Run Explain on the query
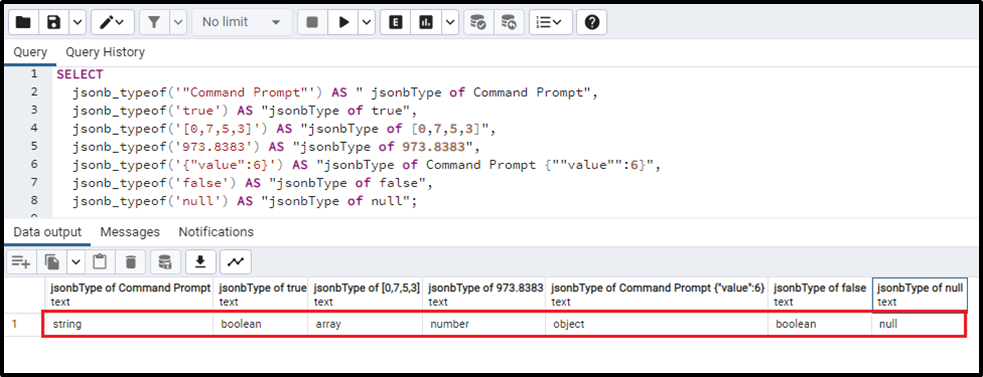This screenshot has width=983, height=377. click(396, 22)
